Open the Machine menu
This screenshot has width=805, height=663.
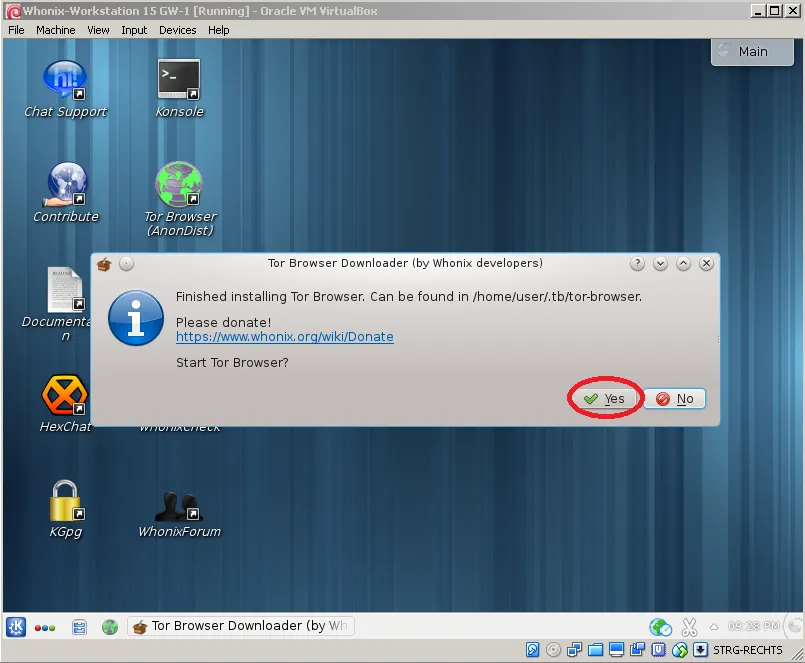click(x=55, y=30)
